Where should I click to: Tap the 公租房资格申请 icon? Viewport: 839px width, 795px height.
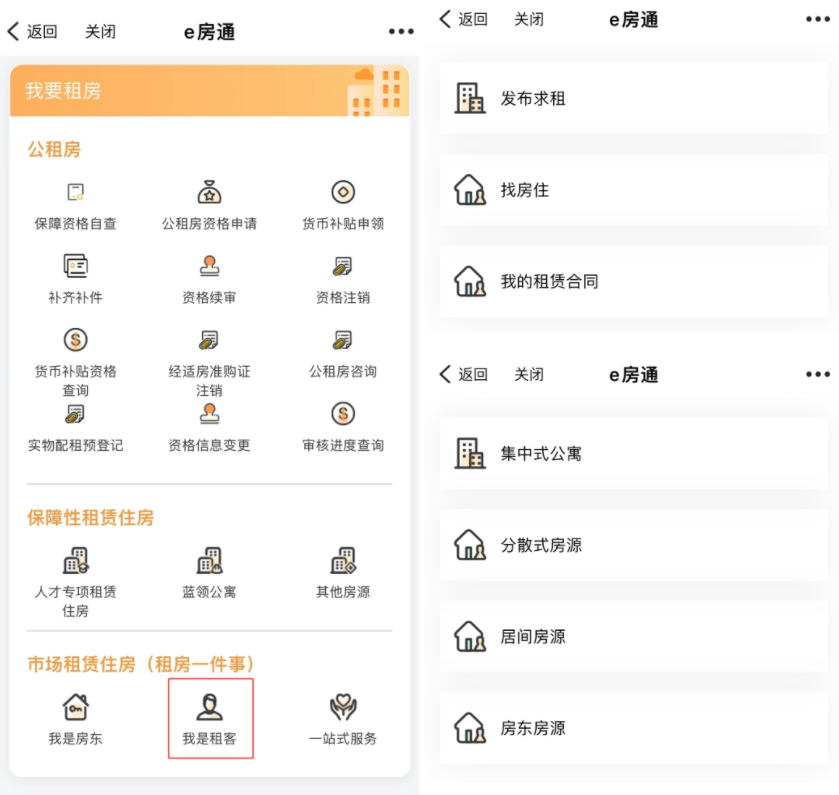[209, 192]
